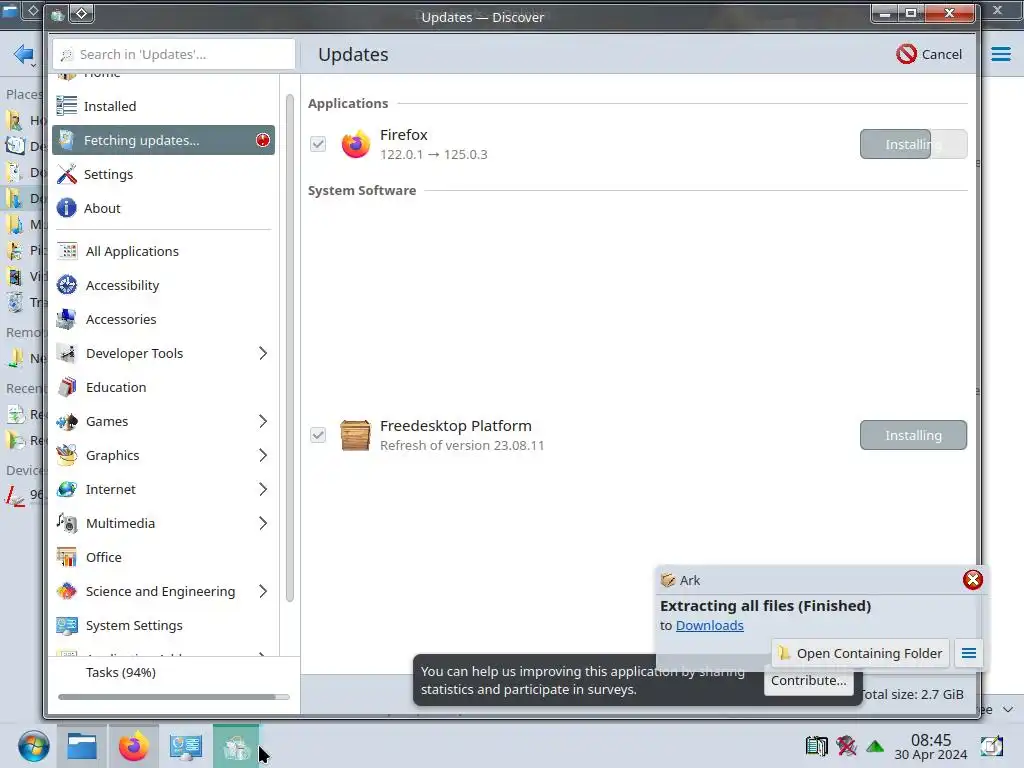1024x768 pixels.
Task: Open the file manager taskbar icon
Action: pos(82,746)
